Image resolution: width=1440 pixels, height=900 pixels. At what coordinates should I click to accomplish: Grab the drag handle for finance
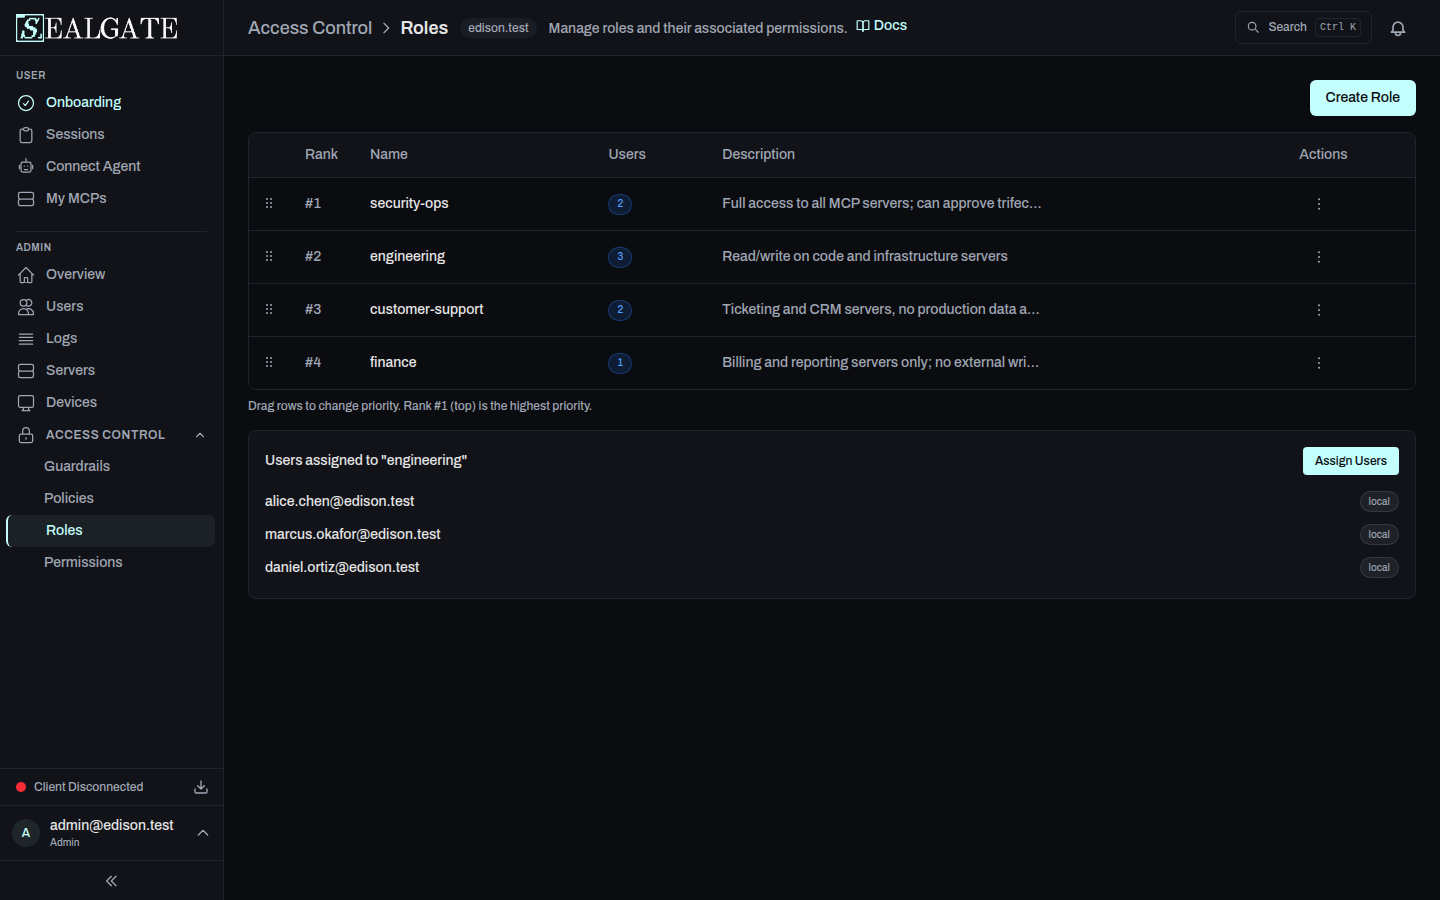(x=269, y=362)
